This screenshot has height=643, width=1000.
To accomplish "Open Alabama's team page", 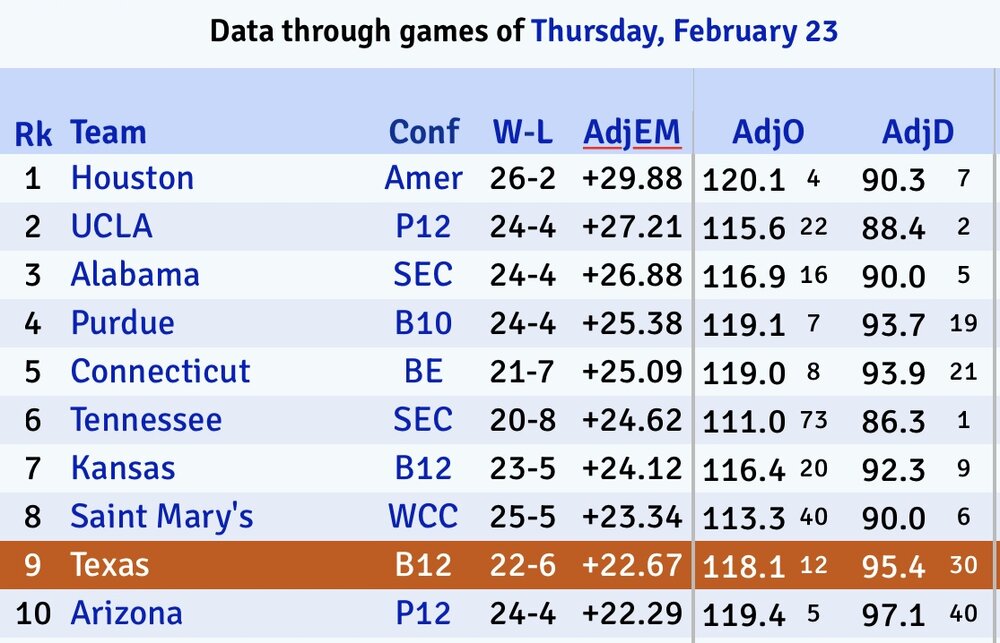I will [135, 275].
